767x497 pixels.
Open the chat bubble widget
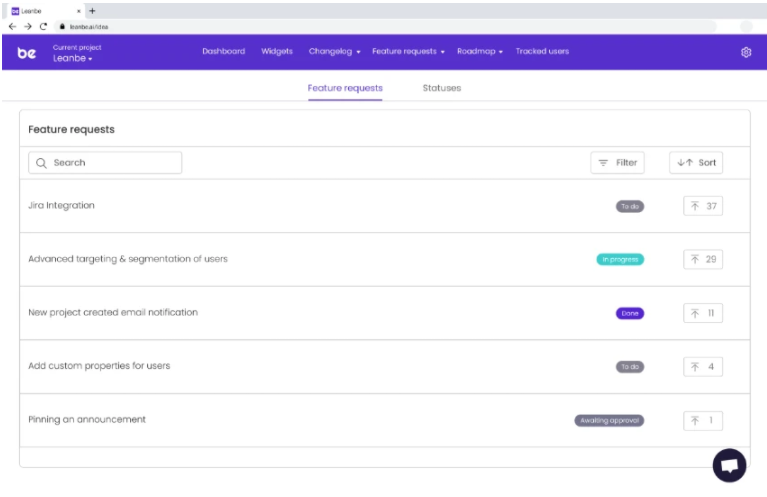point(729,465)
